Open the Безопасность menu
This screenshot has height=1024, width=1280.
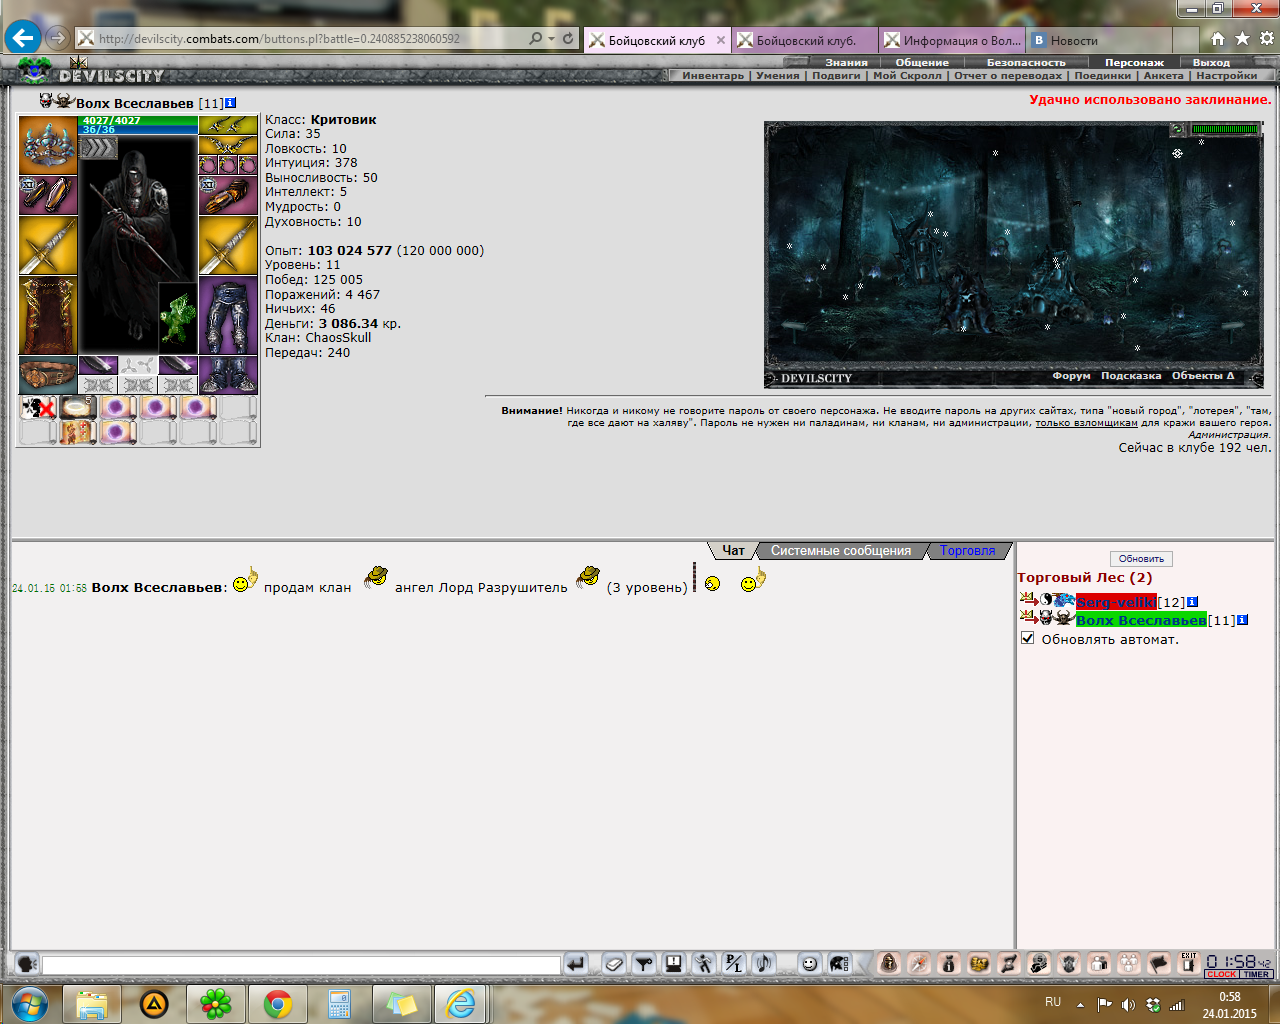1026,62
